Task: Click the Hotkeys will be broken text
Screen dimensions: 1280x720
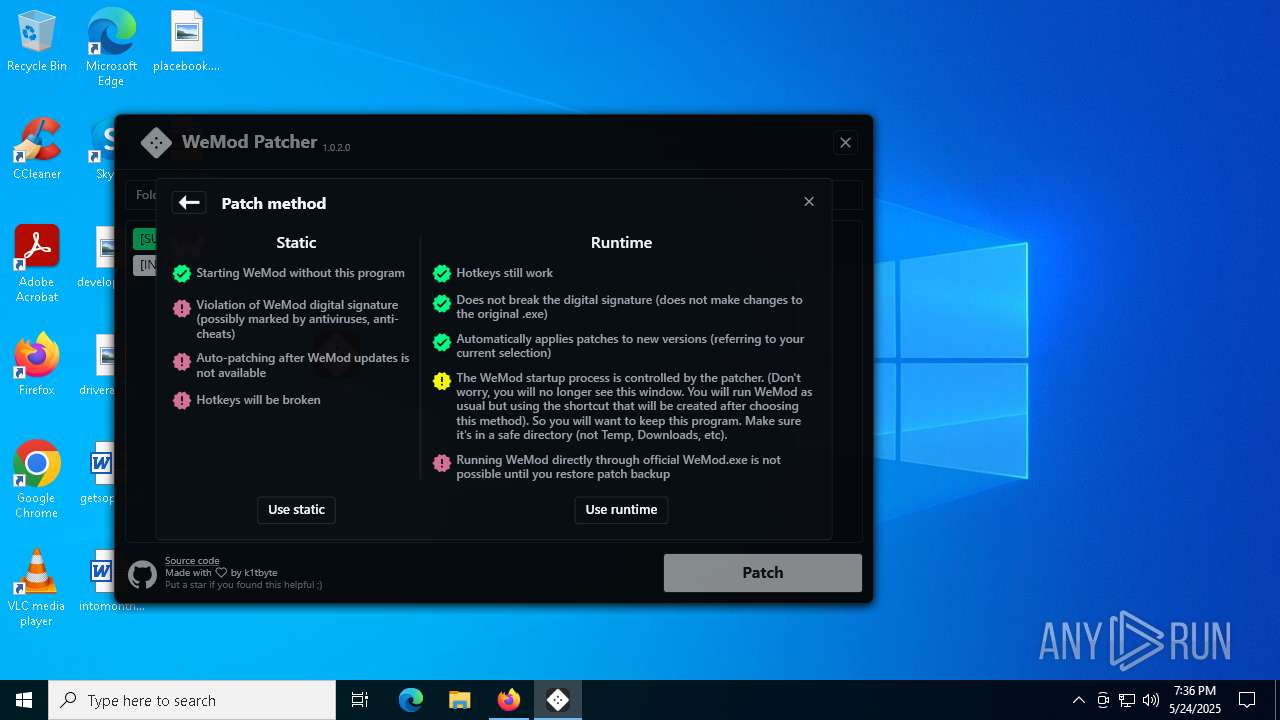Action: click(x=258, y=400)
